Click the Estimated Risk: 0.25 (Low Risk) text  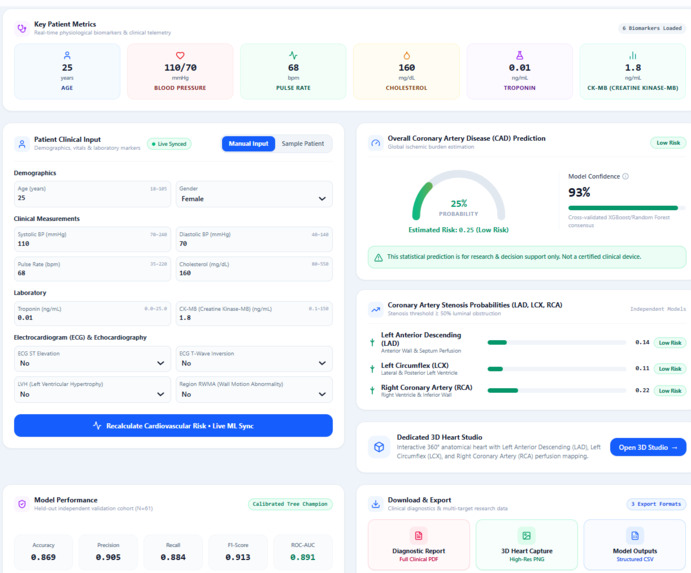(458, 230)
